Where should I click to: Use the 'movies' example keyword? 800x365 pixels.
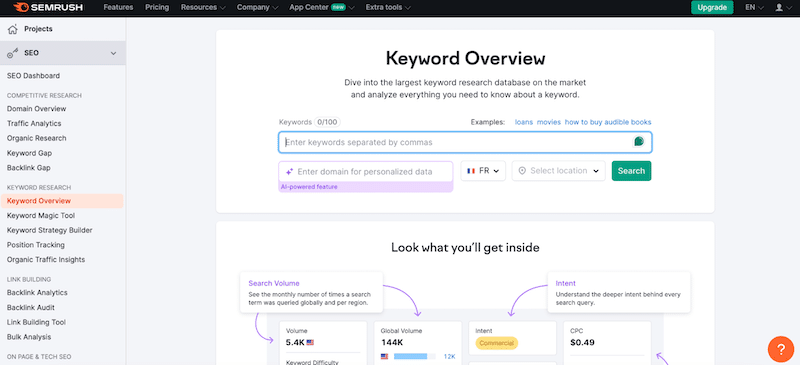click(548, 122)
